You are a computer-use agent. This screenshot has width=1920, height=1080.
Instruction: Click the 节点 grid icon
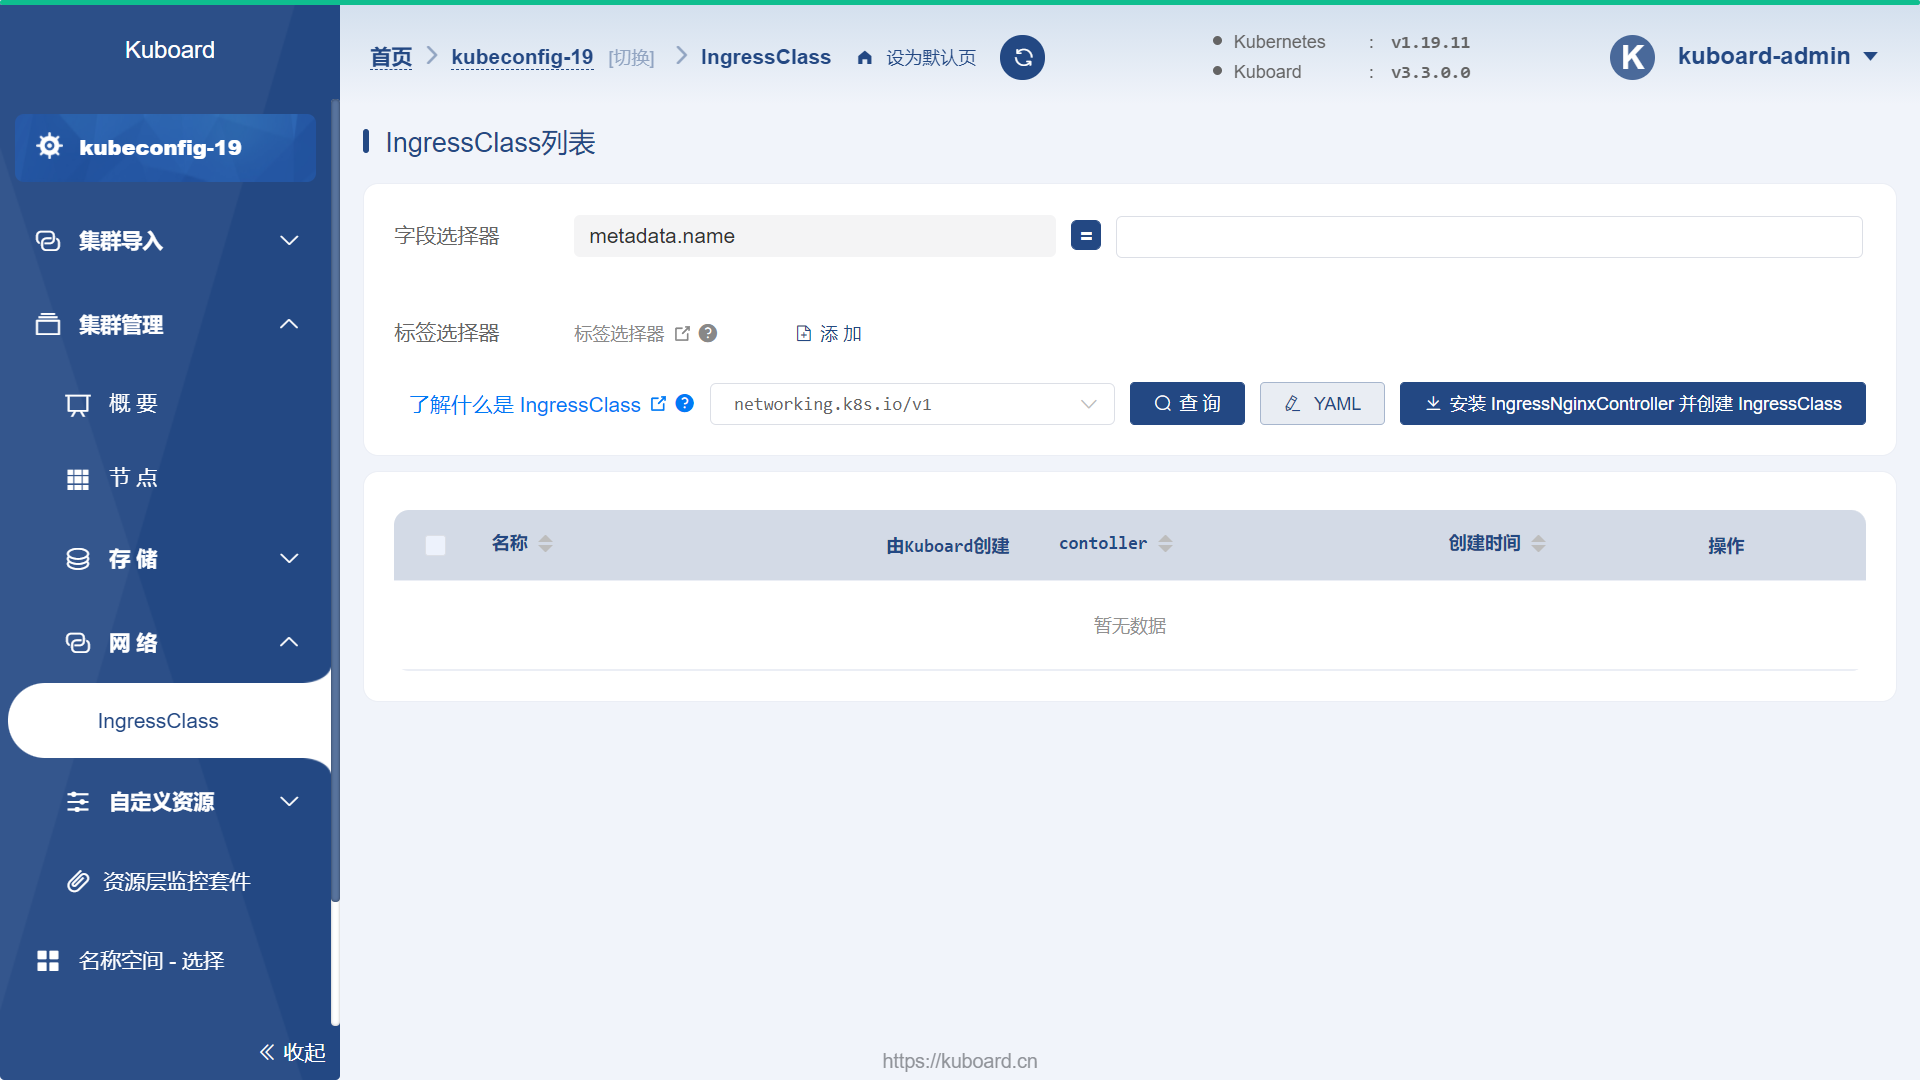pos(78,479)
